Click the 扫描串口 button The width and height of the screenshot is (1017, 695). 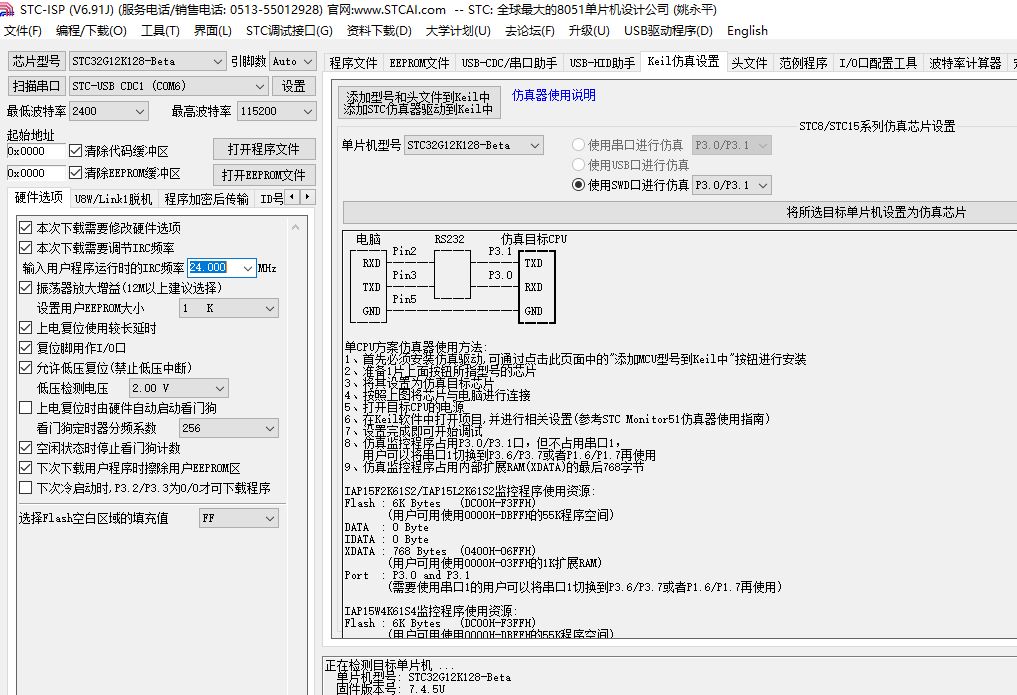(x=36, y=86)
